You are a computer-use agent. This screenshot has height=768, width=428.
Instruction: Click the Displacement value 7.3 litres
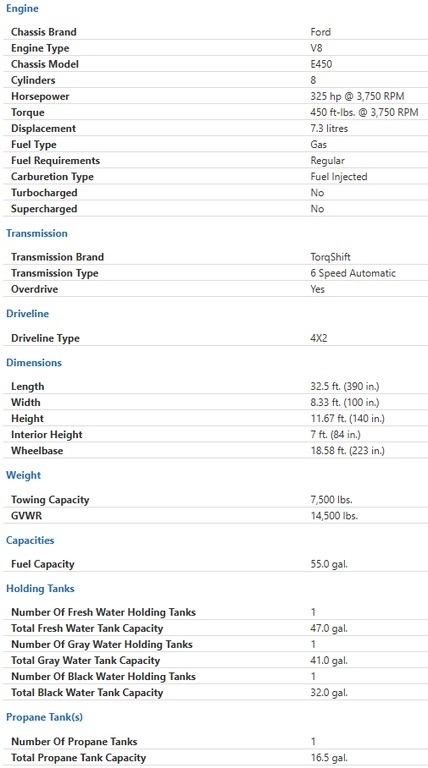pyautogui.click(x=329, y=128)
